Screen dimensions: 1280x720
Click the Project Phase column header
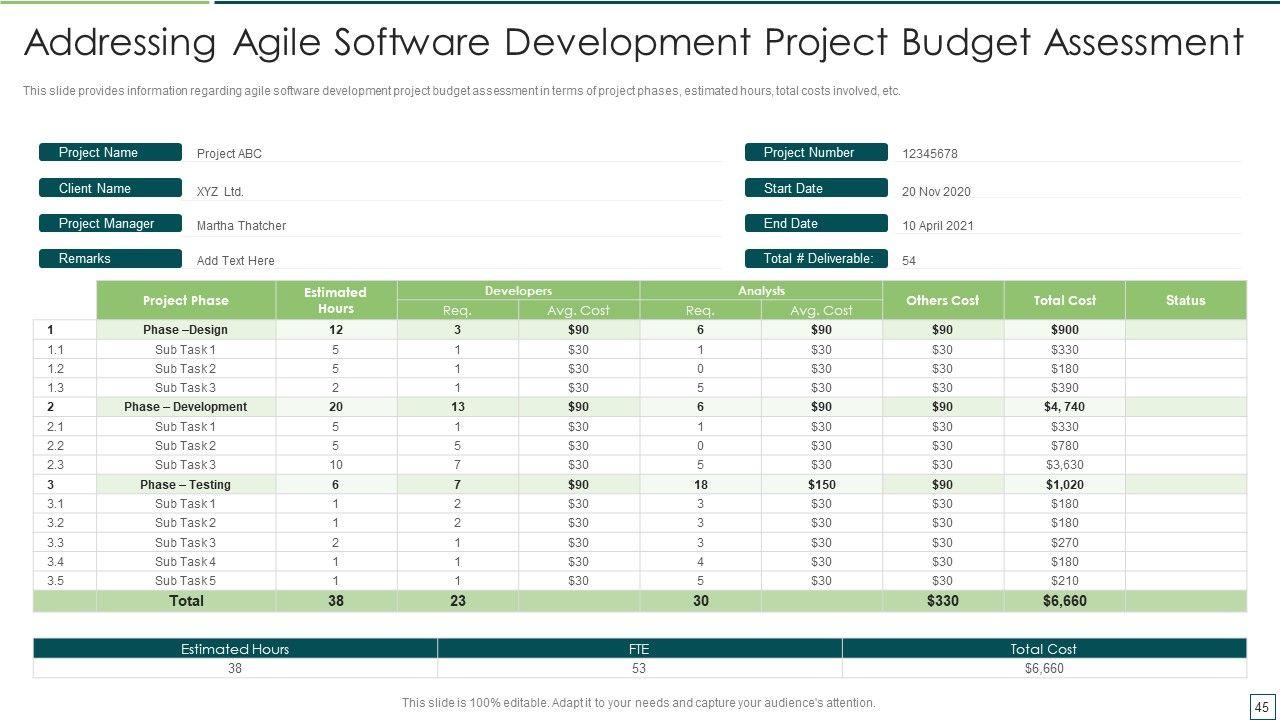(x=186, y=300)
